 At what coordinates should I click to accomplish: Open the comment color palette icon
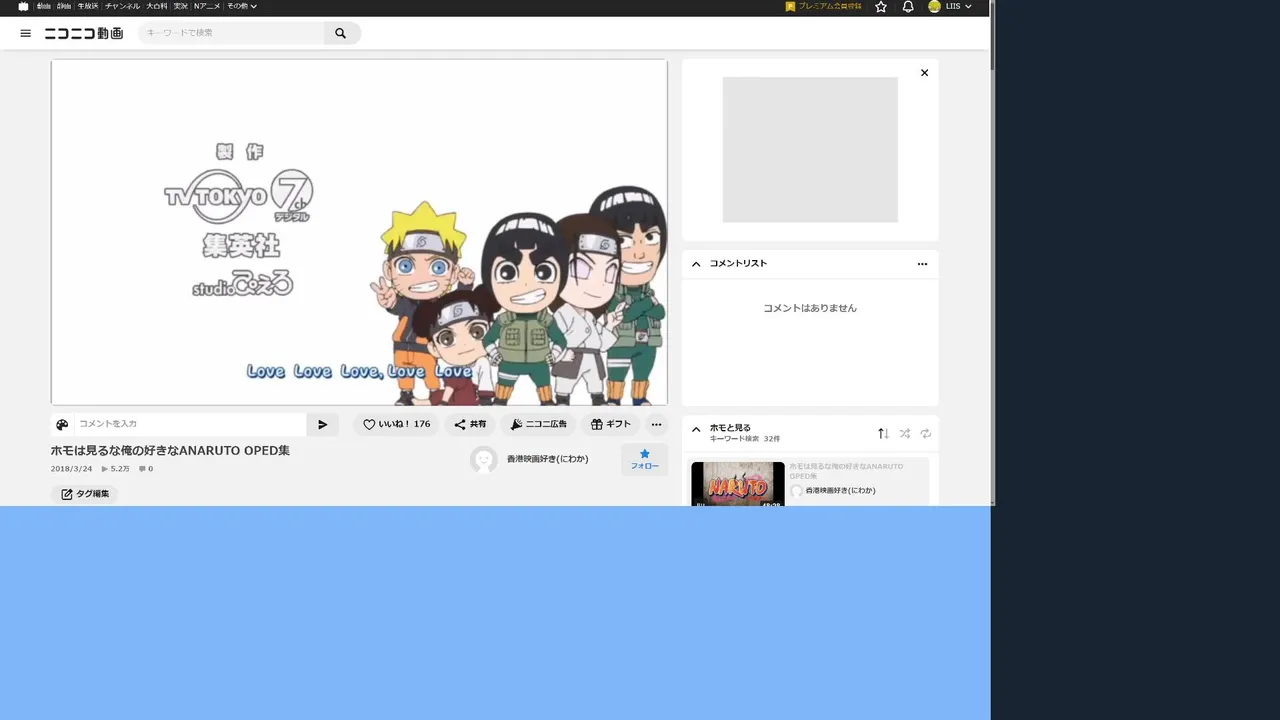(x=62, y=424)
